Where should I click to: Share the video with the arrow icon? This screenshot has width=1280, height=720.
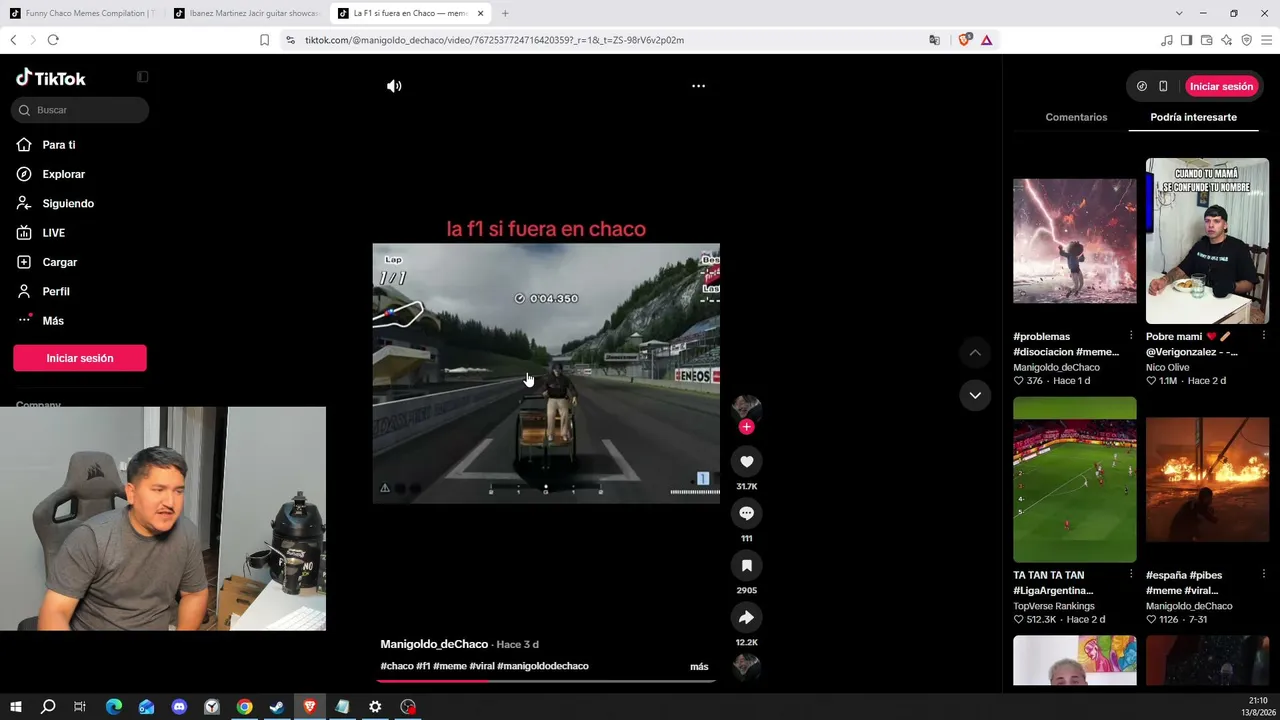pos(746,618)
